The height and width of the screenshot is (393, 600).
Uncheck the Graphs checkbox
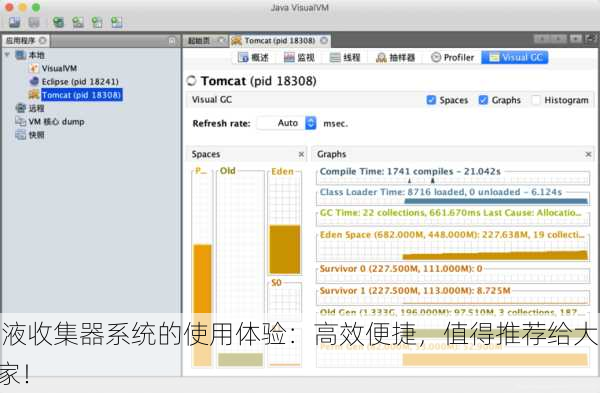483,100
